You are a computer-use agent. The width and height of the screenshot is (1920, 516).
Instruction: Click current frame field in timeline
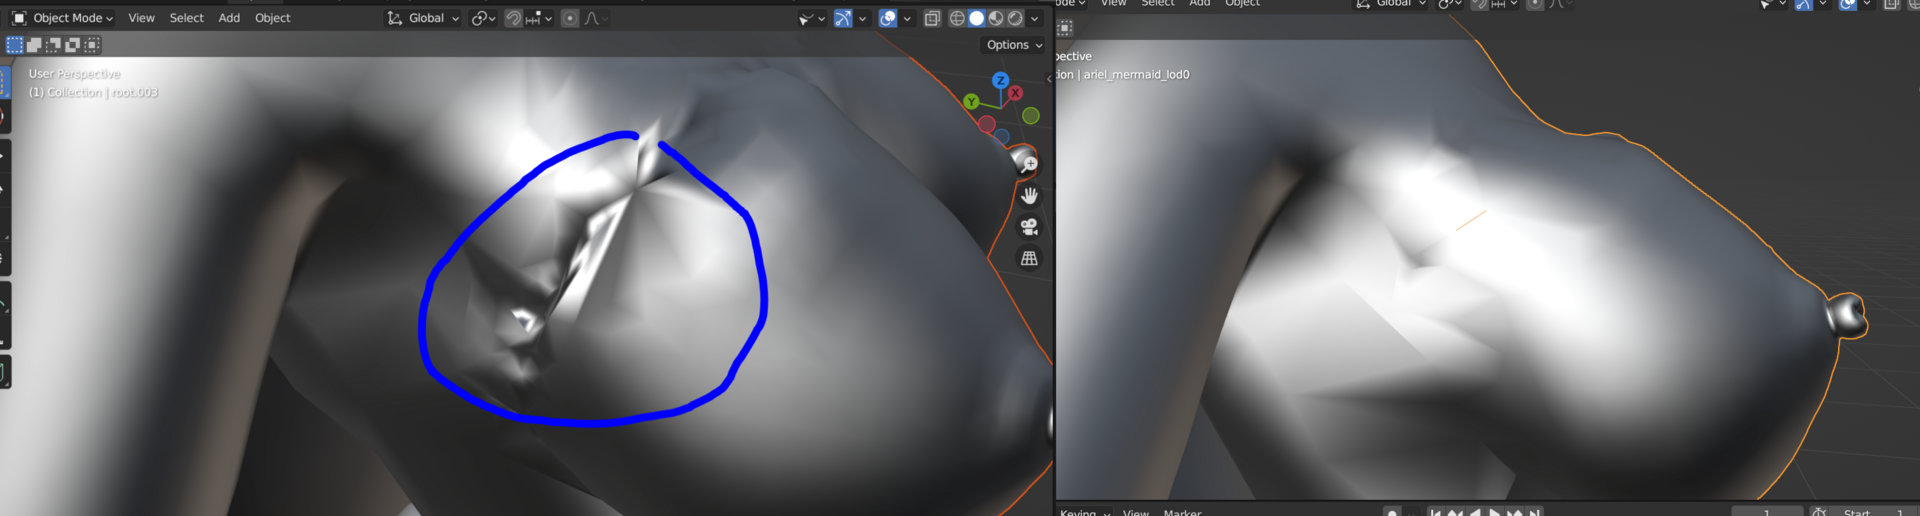pos(1766,512)
